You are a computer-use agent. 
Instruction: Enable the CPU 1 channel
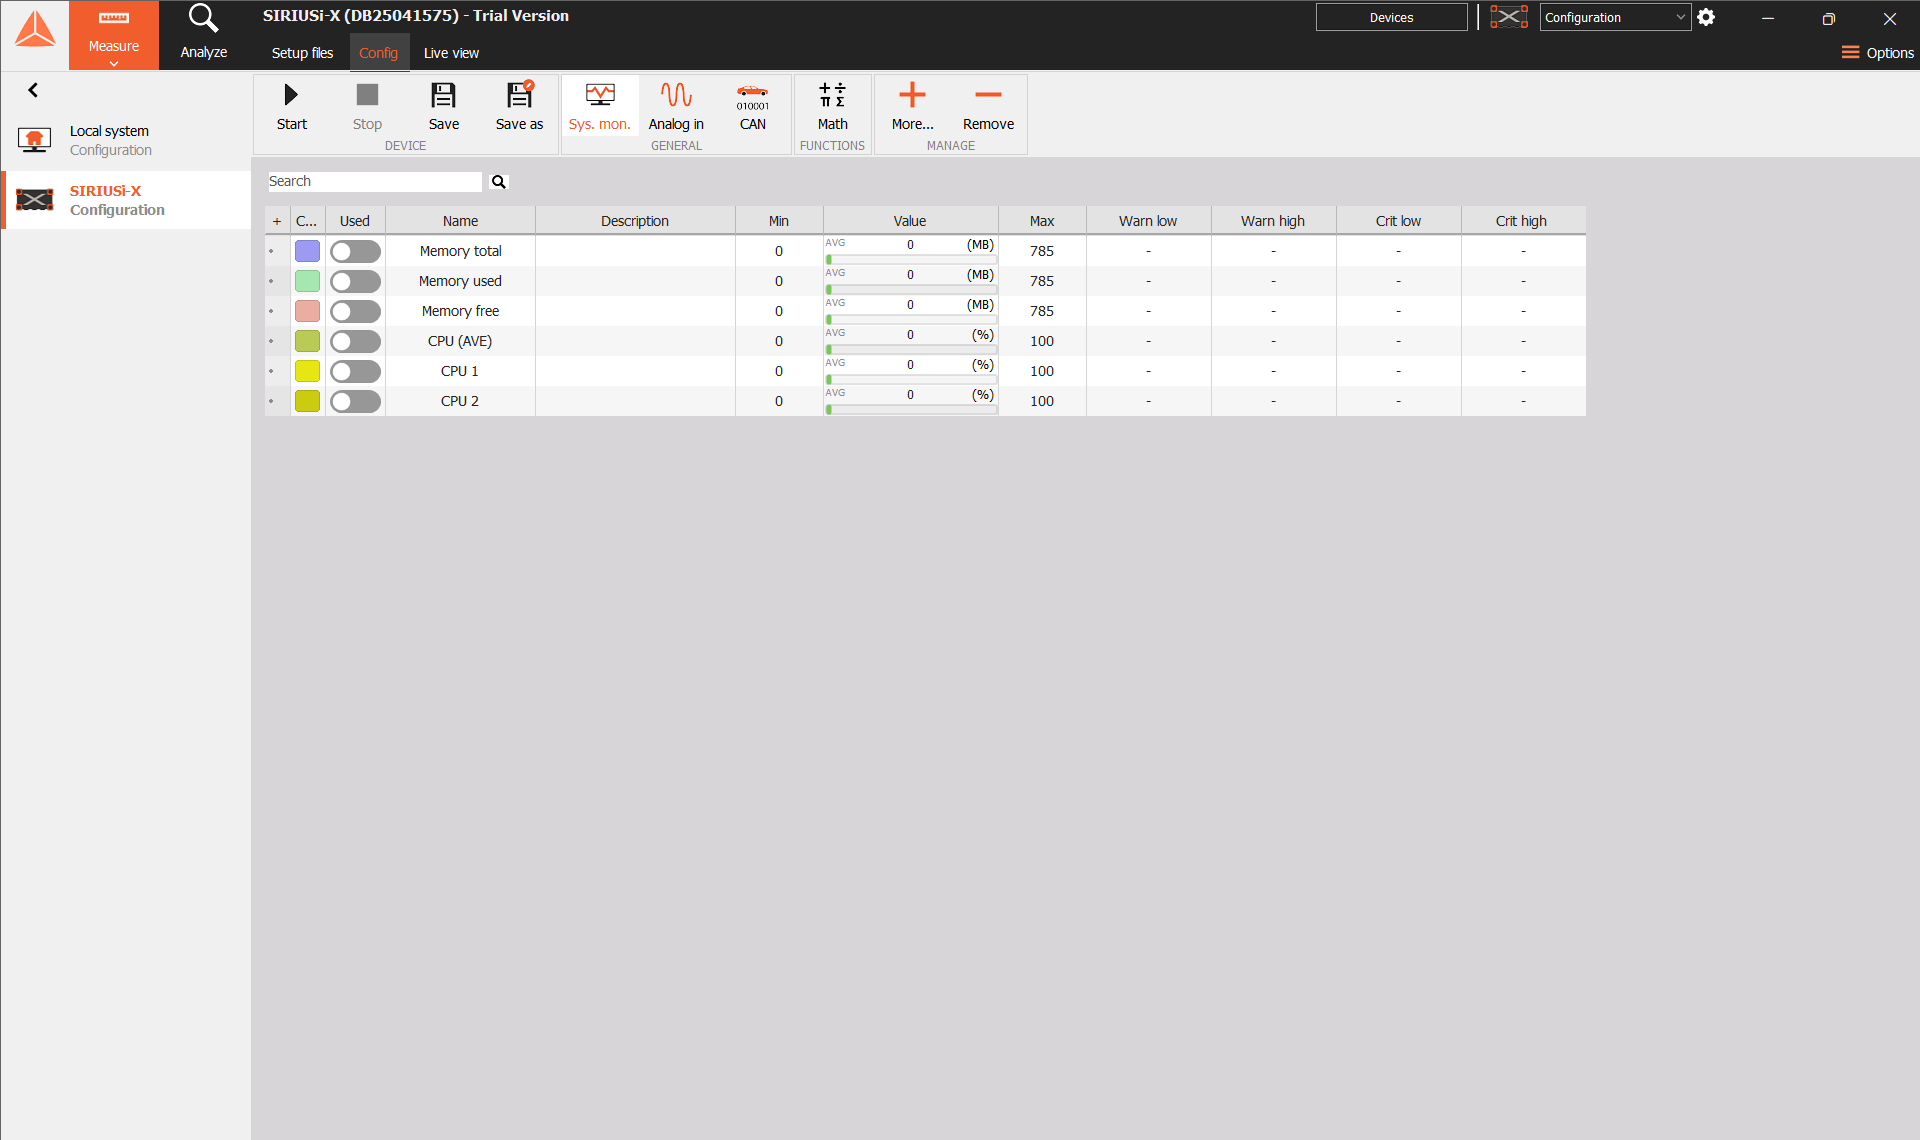tap(355, 371)
